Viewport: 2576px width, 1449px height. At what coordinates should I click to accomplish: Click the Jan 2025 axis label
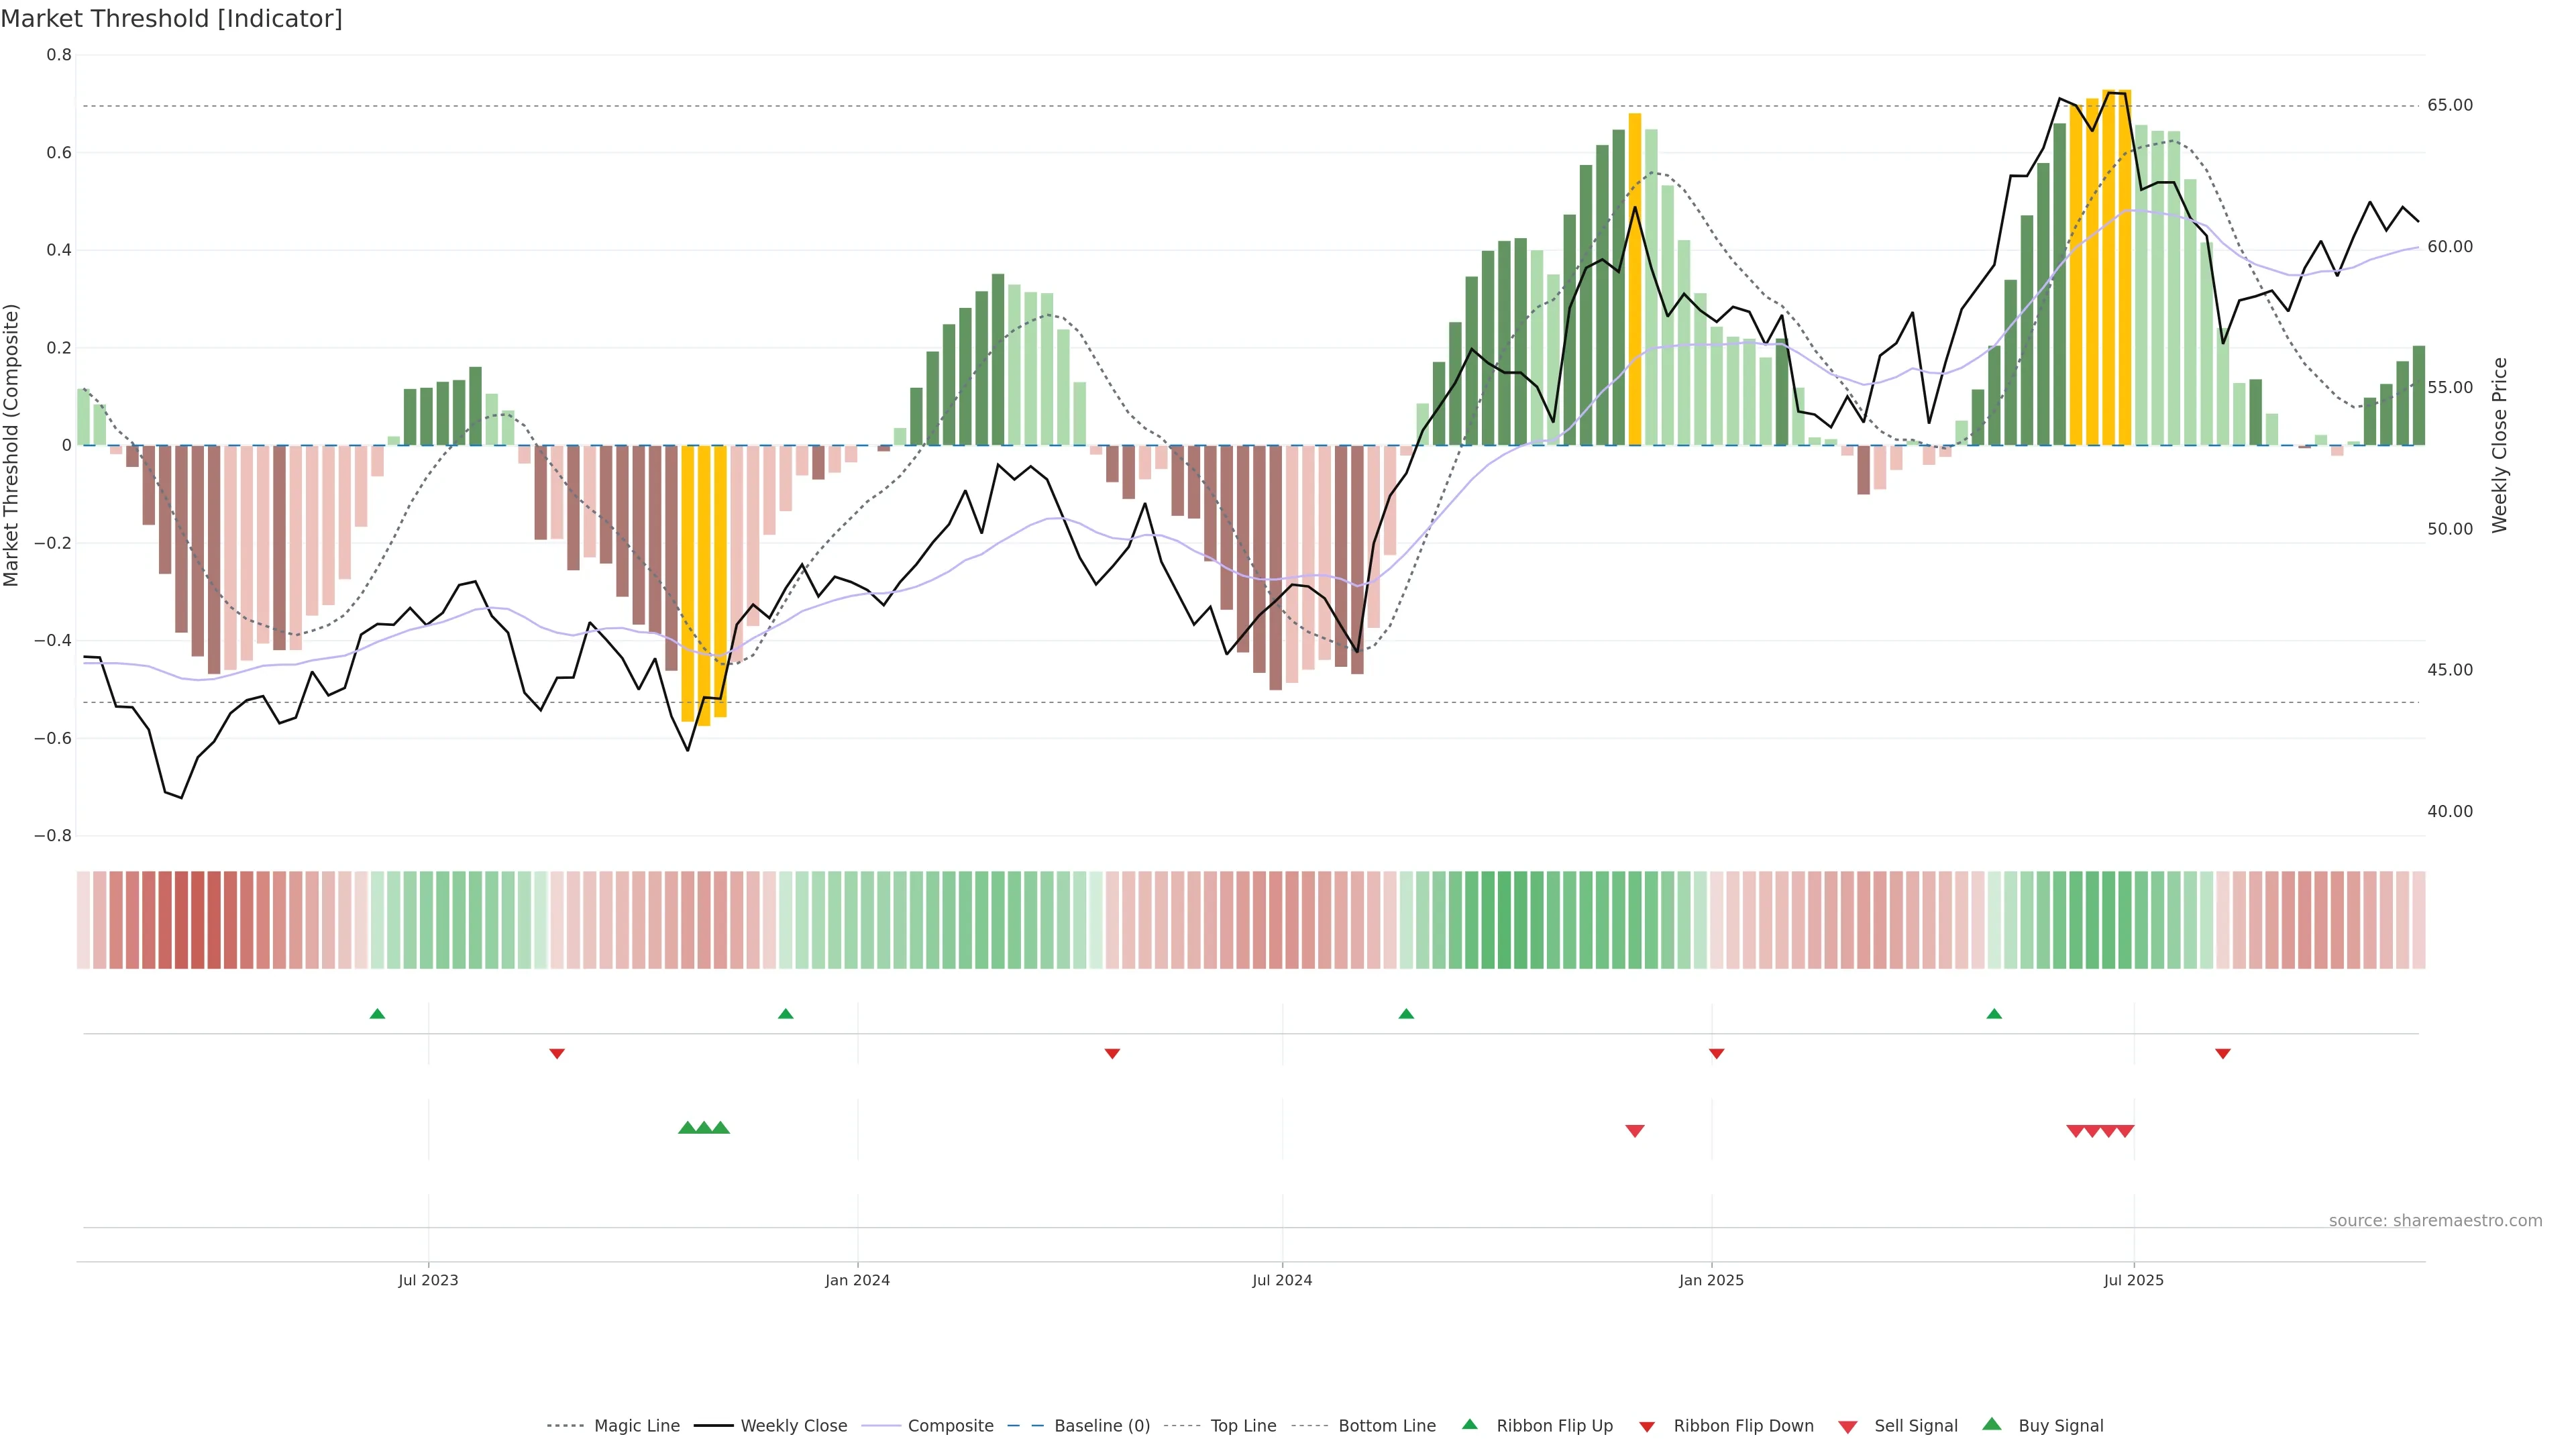(1711, 1280)
